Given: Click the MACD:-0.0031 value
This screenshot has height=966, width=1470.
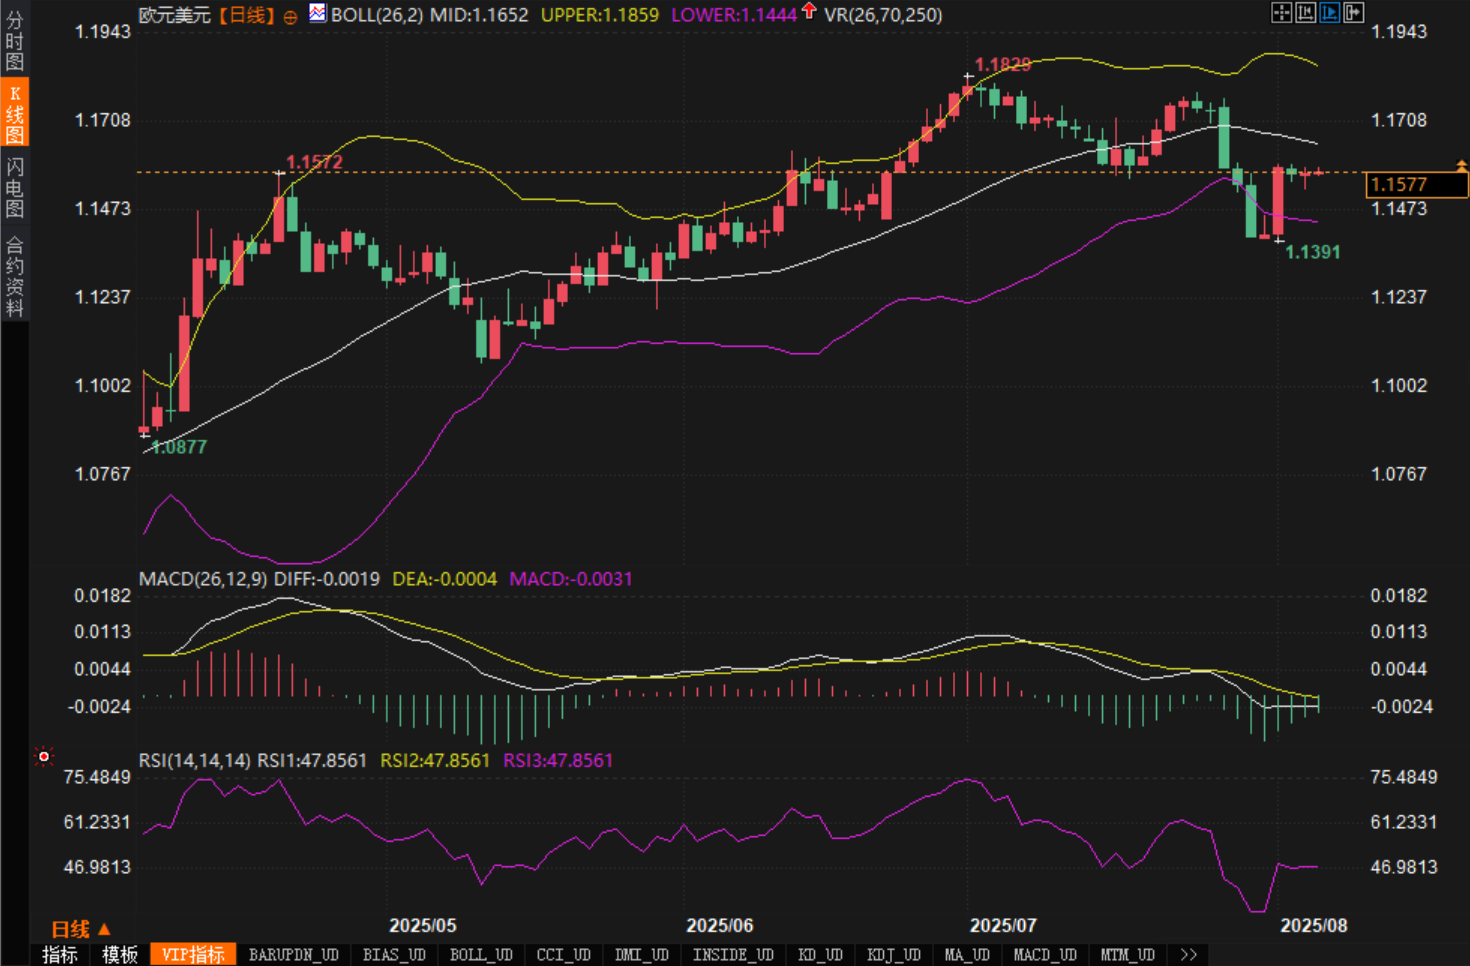Looking at the screenshot, I should (571, 579).
